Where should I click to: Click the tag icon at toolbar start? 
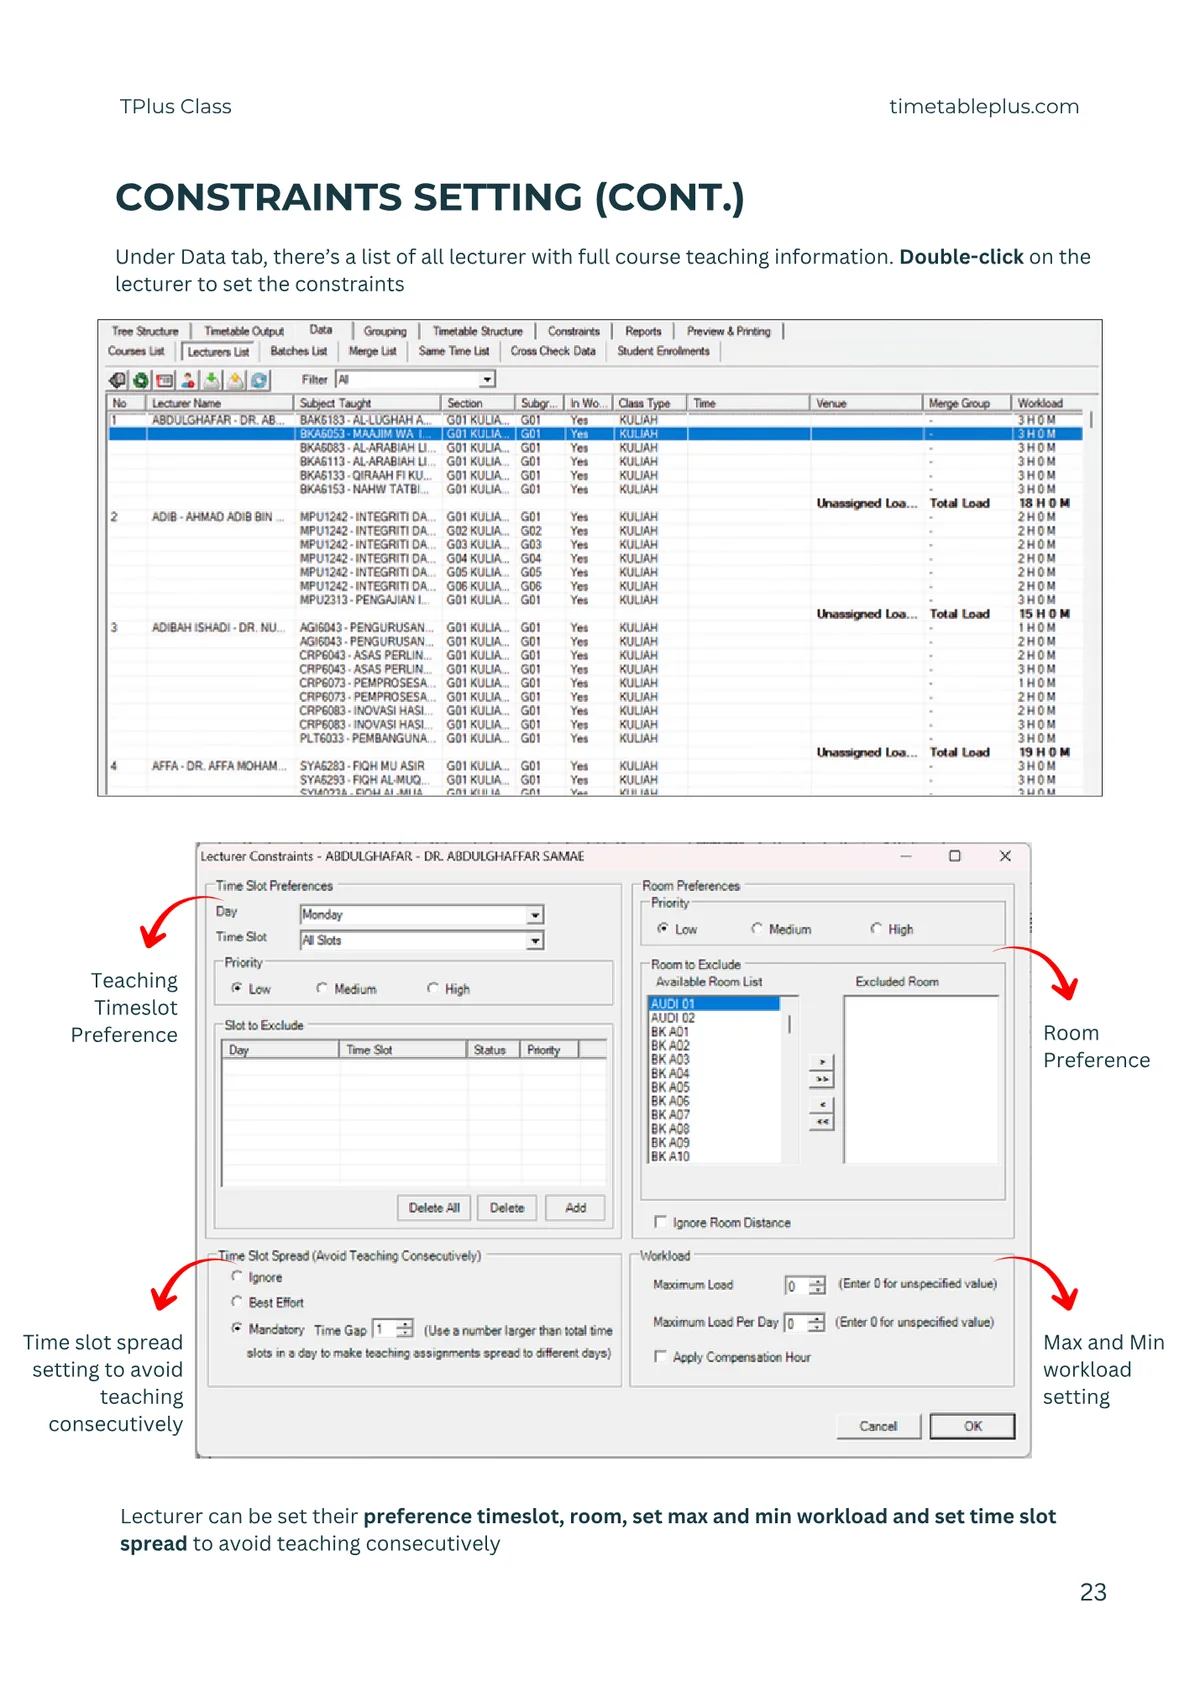[x=118, y=380]
